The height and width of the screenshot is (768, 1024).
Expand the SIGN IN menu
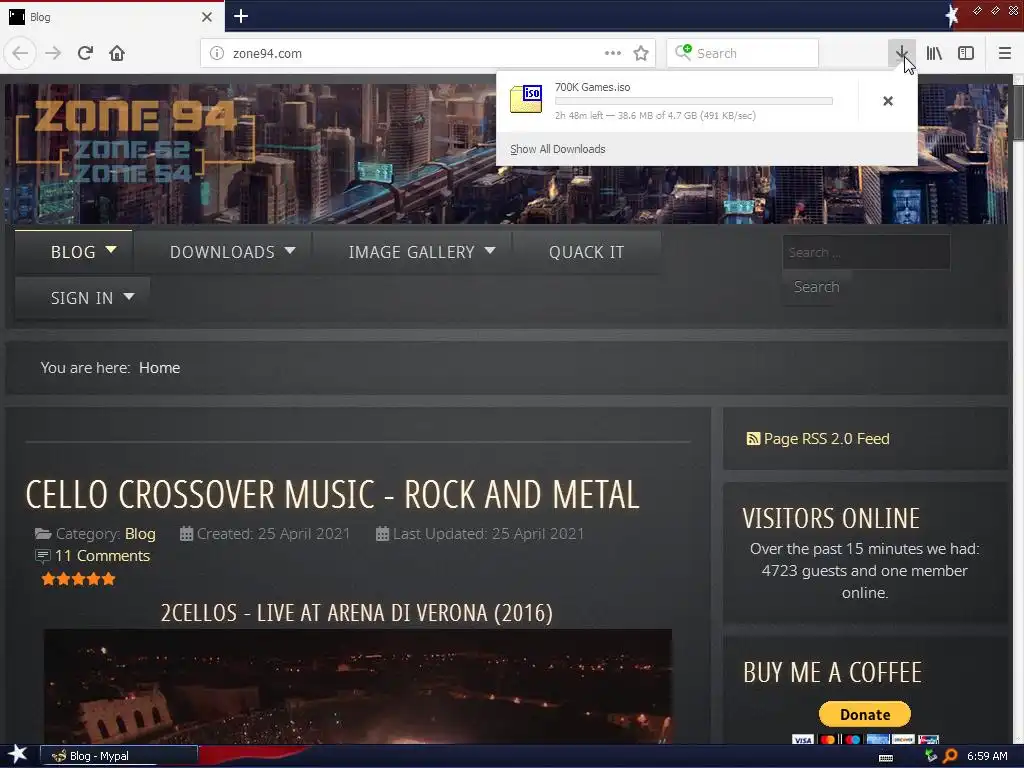click(x=82, y=298)
